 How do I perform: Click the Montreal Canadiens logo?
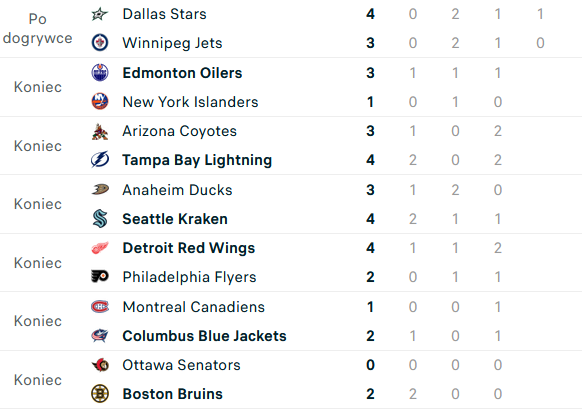[x=100, y=307]
